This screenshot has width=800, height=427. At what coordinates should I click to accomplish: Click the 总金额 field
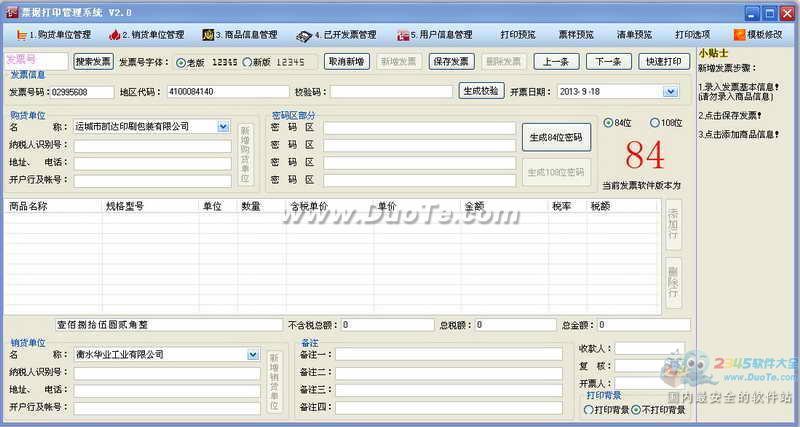pyautogui.click(x=644, y=325)
